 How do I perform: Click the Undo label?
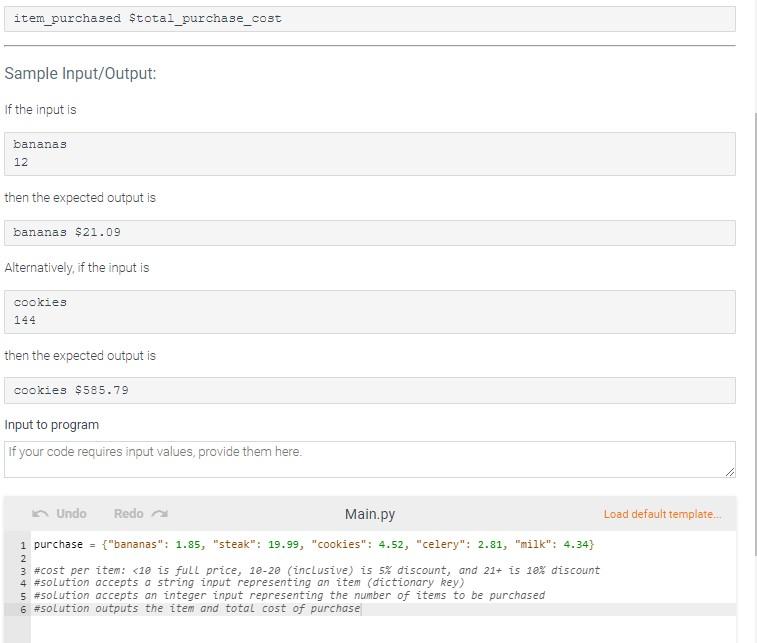coord(71,514)
